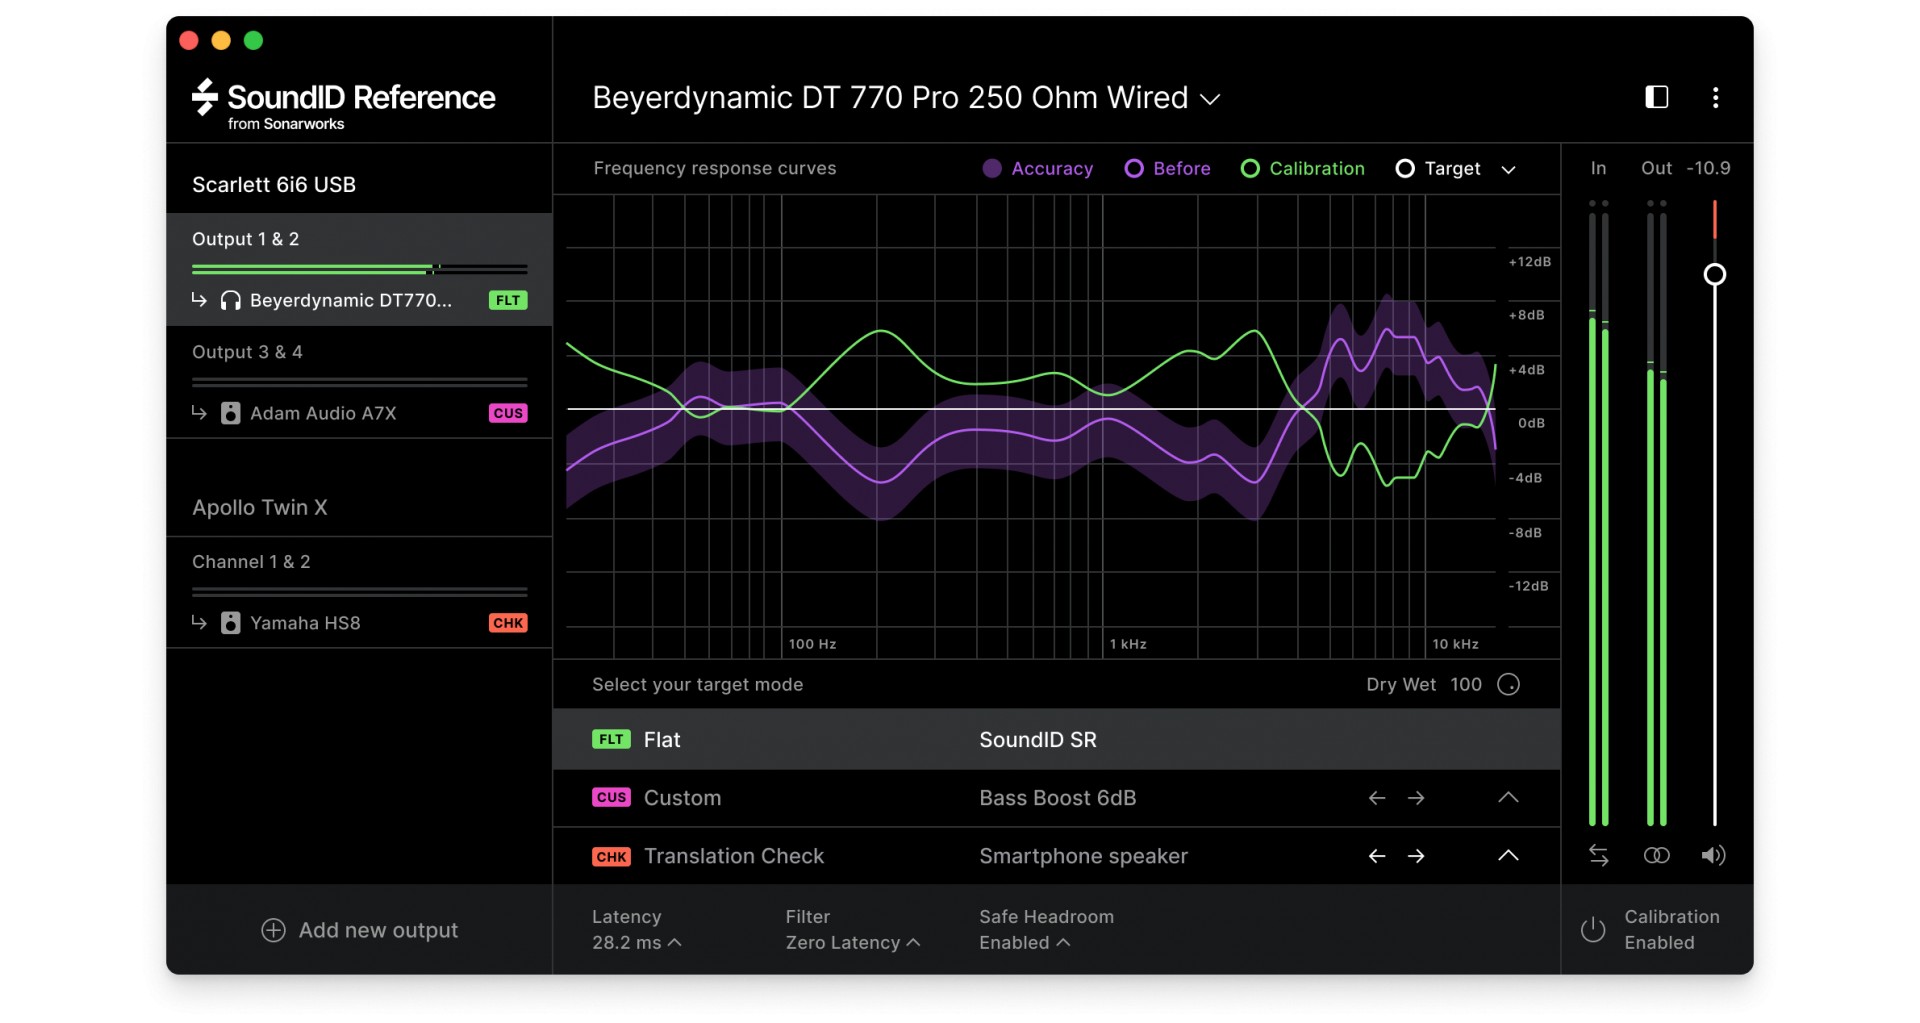Image resolution: width=1920 pixels, height=1023 pixels.
Task: Click the Dry Wet 100 value
Action: click(1466, 684)
